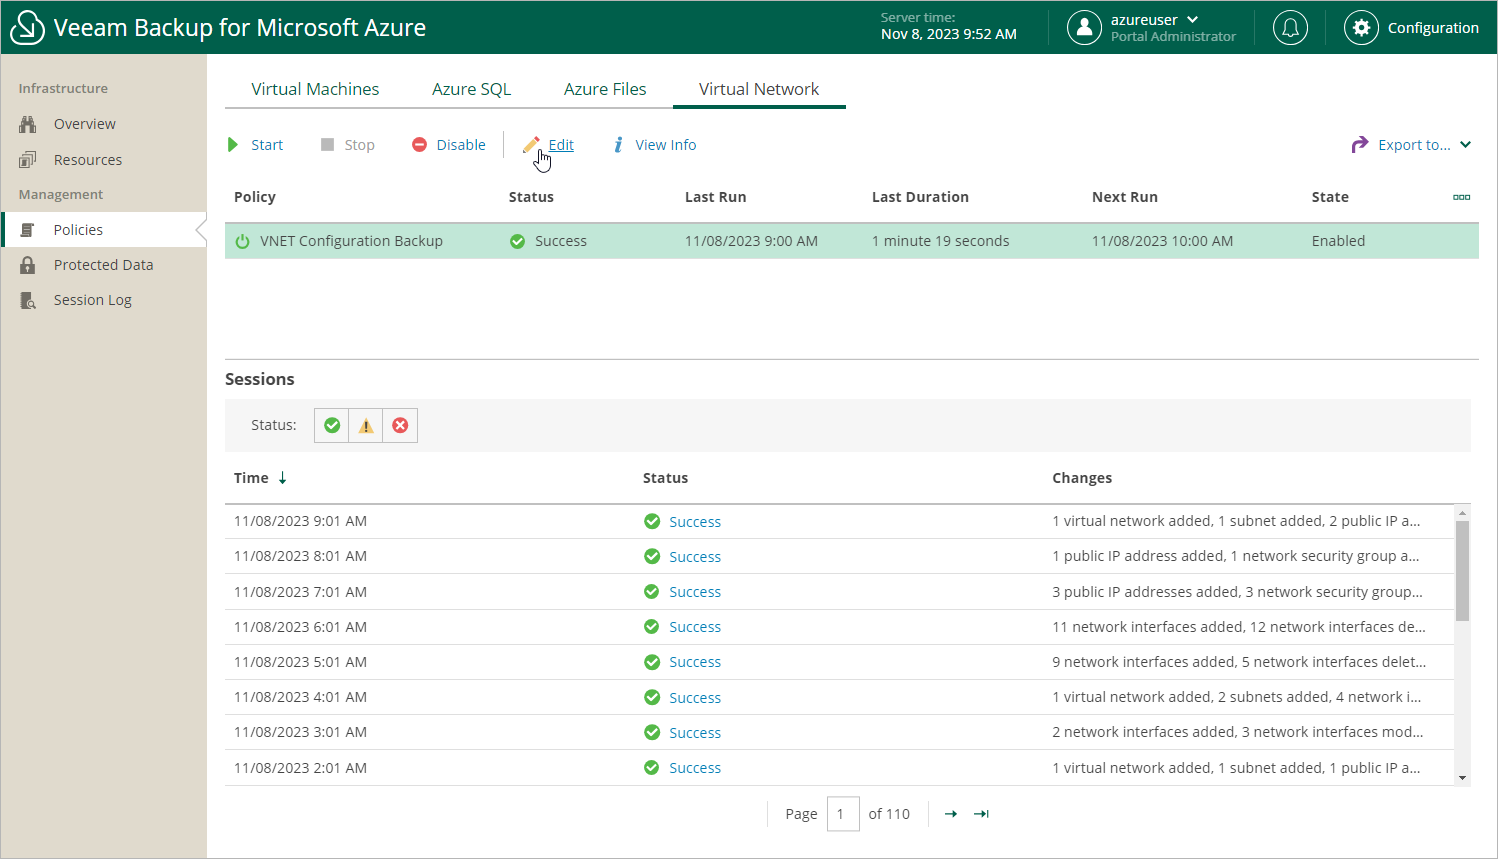Screen dimensions: 1498x859
Task: Open the notifications bell icon
Action: (x=1290, y=28)
